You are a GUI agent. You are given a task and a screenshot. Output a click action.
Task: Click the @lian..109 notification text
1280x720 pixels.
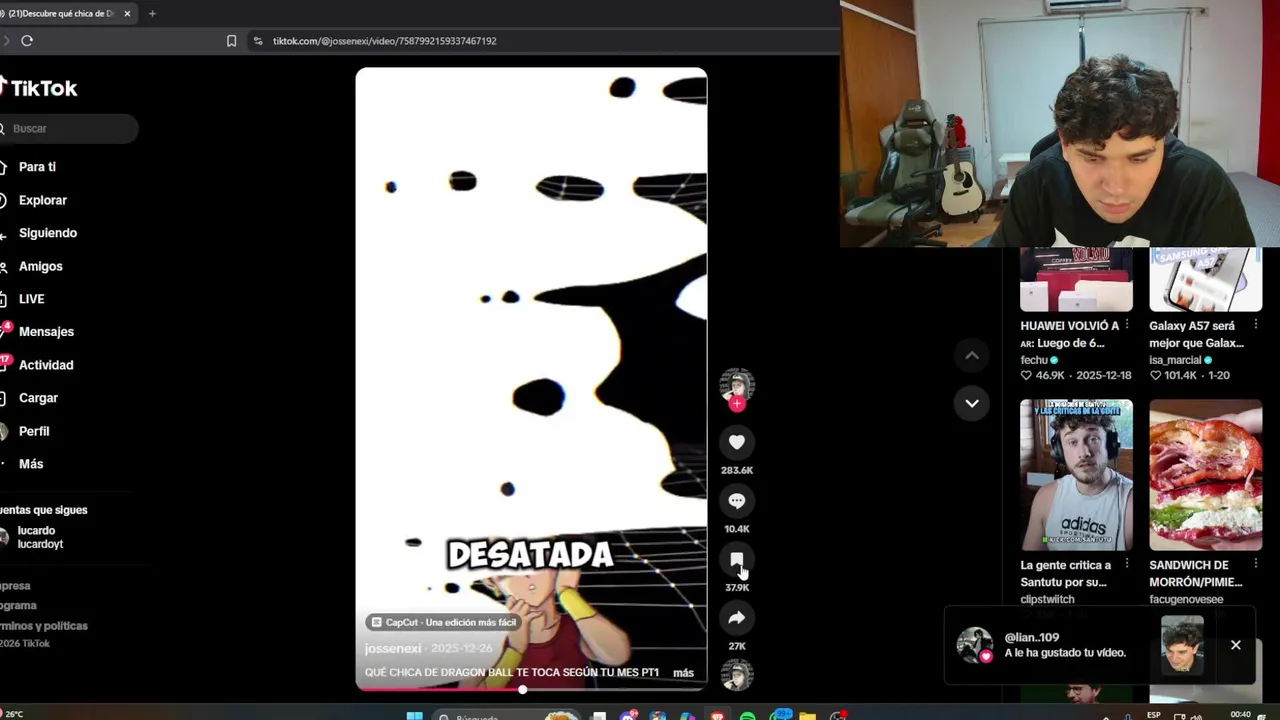pyautogui.click(x=1065, y=645)
